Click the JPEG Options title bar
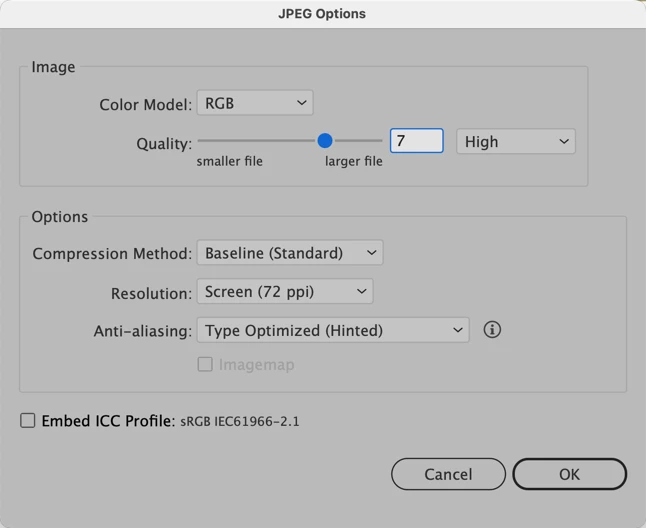The width and height of the screenshot is (646, 528). [322, 14]
